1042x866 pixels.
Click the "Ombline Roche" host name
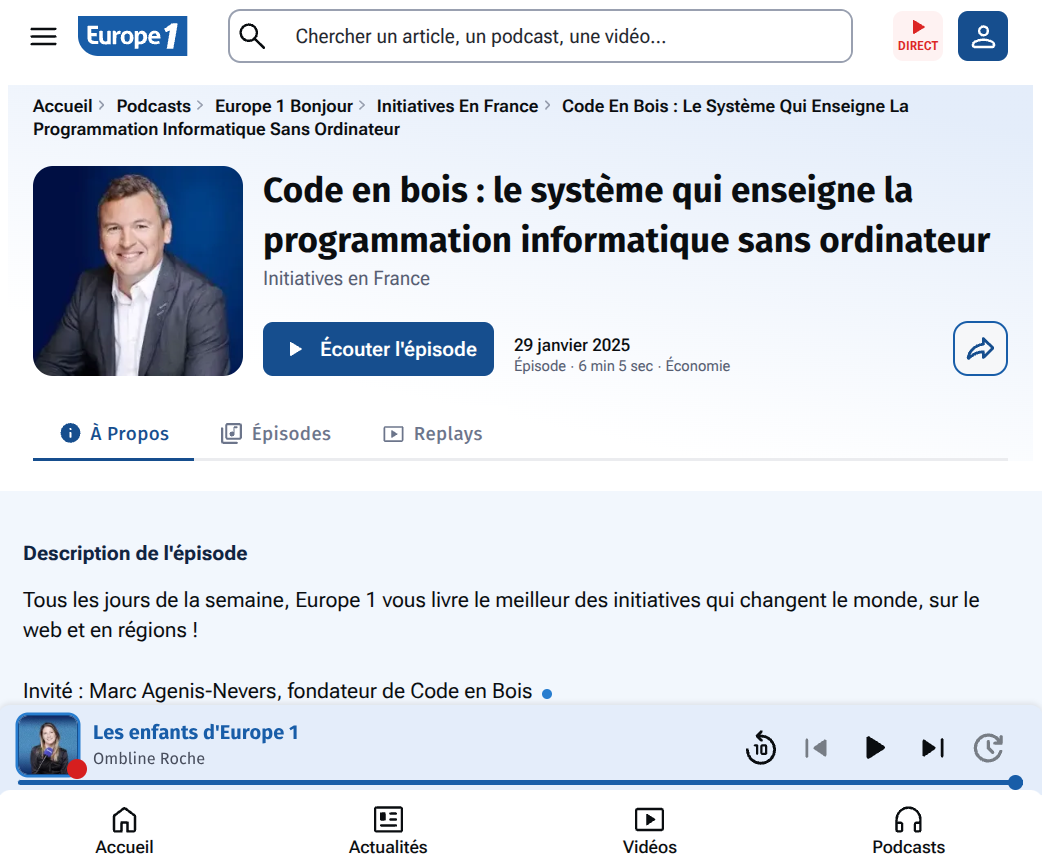149,758
